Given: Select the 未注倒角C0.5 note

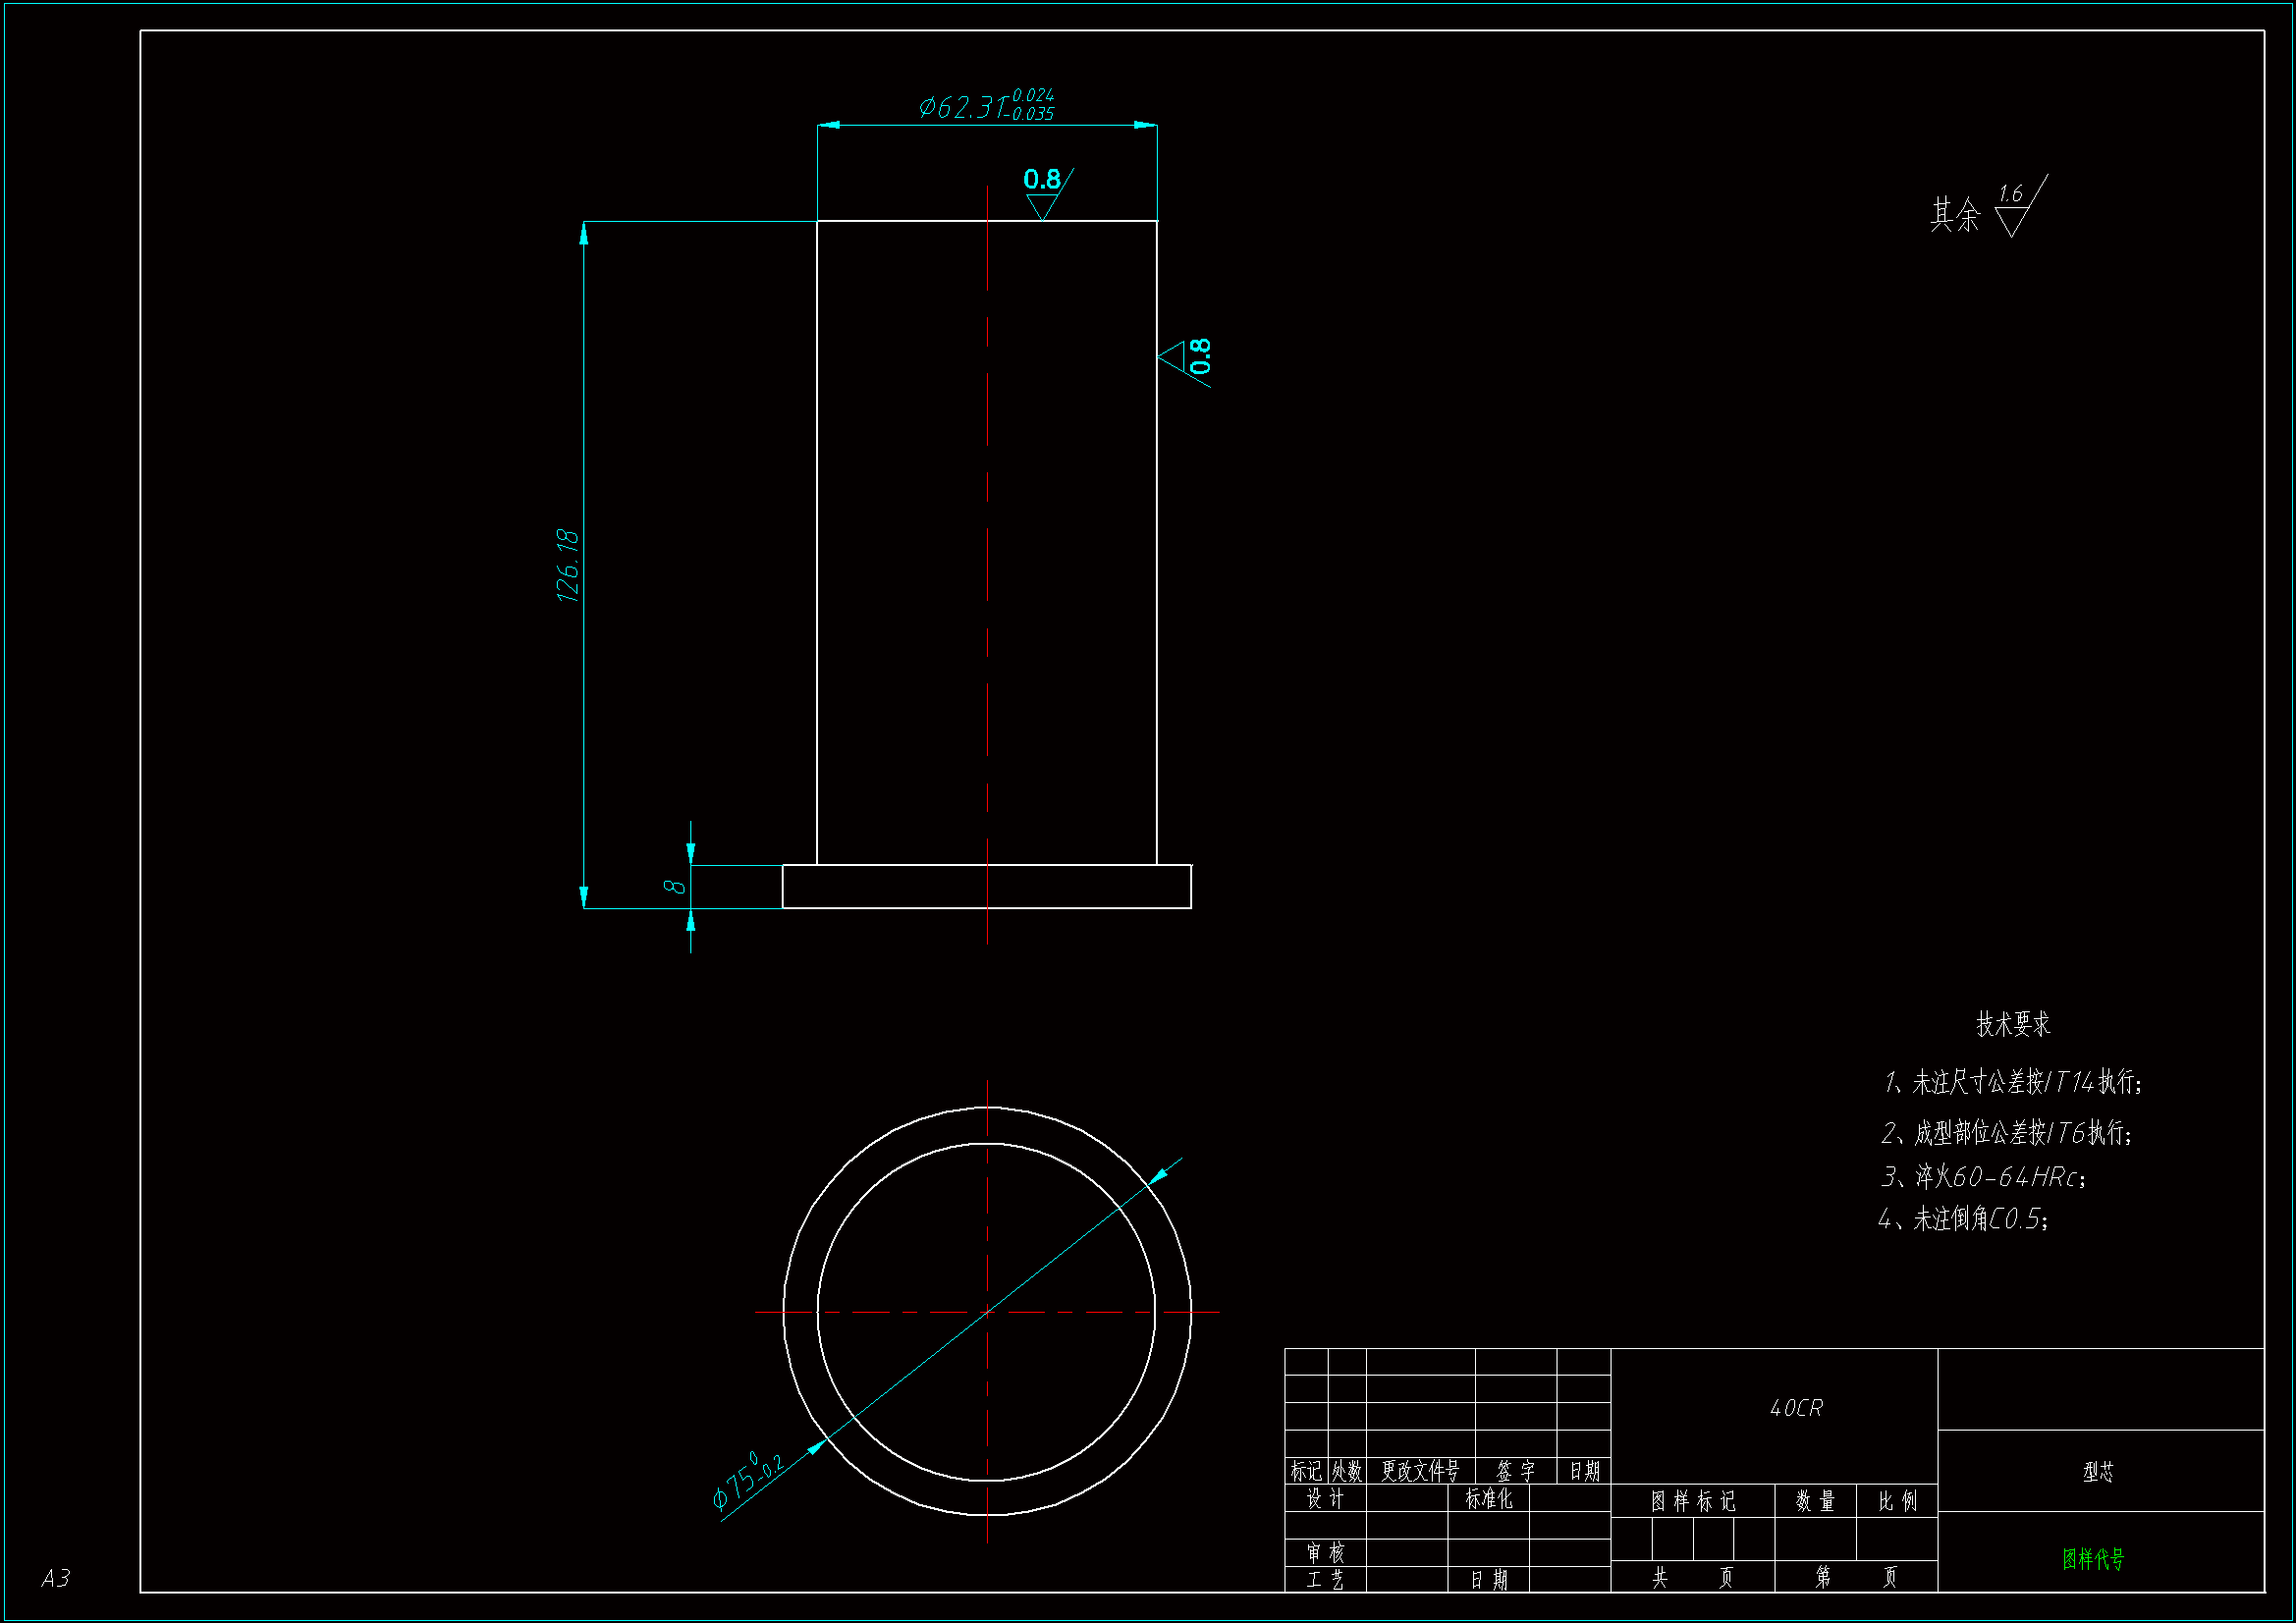Looking at the screenshot, I should click(1964, 1219).
